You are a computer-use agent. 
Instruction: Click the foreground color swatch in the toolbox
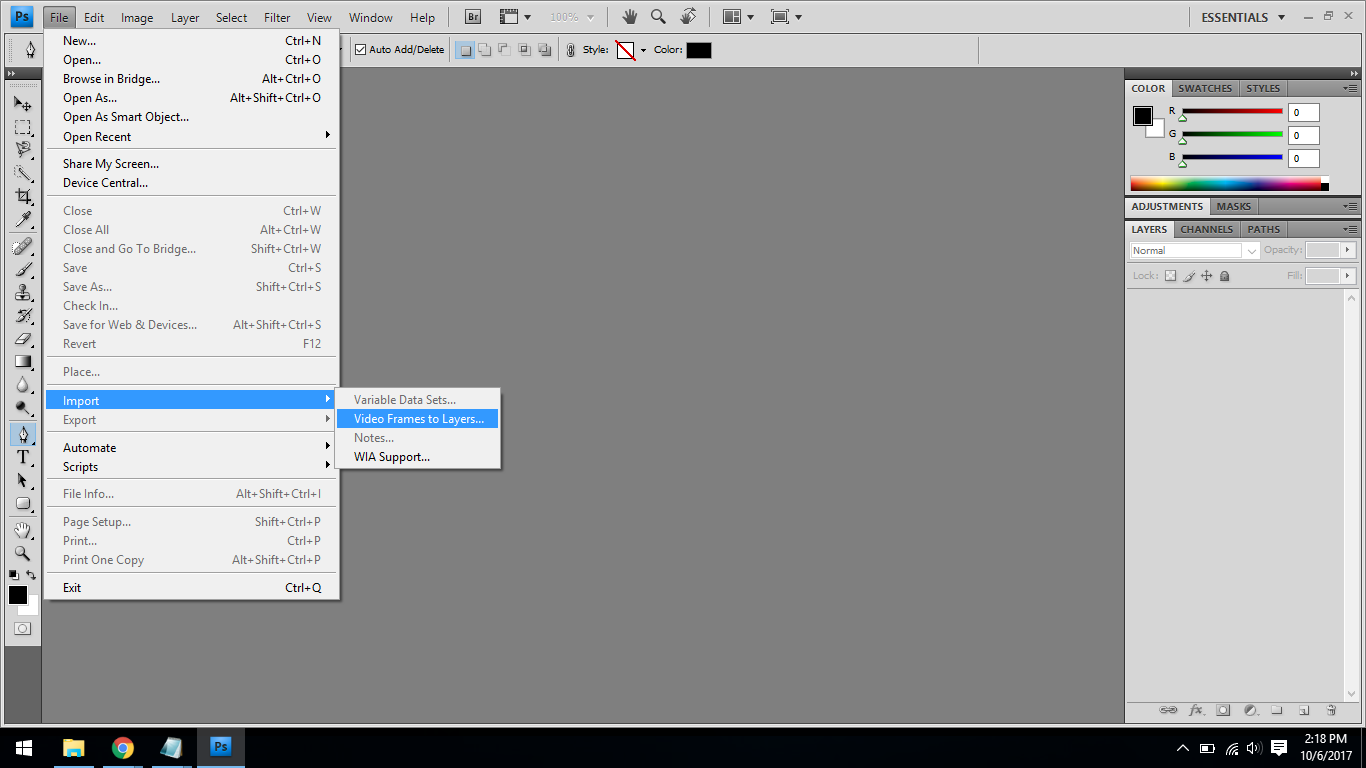[x=18, y=595]
